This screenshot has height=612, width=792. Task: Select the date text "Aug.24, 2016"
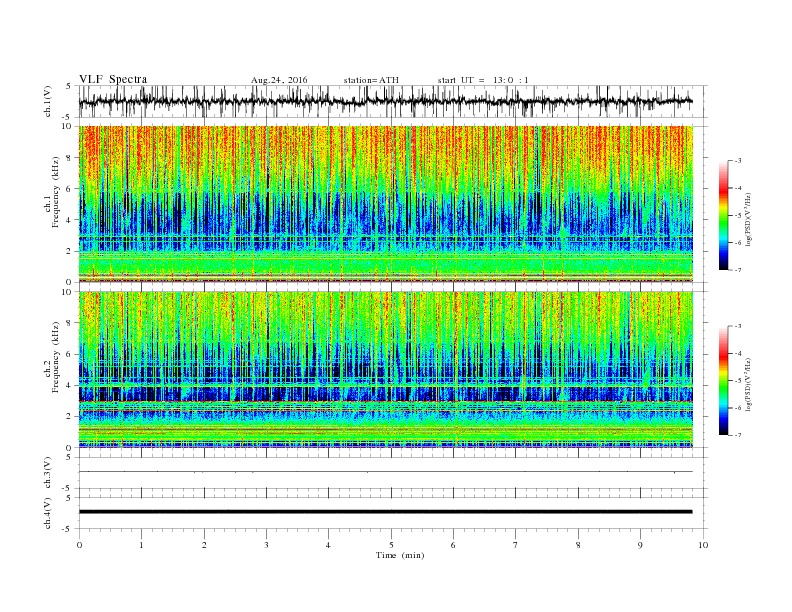279,80
